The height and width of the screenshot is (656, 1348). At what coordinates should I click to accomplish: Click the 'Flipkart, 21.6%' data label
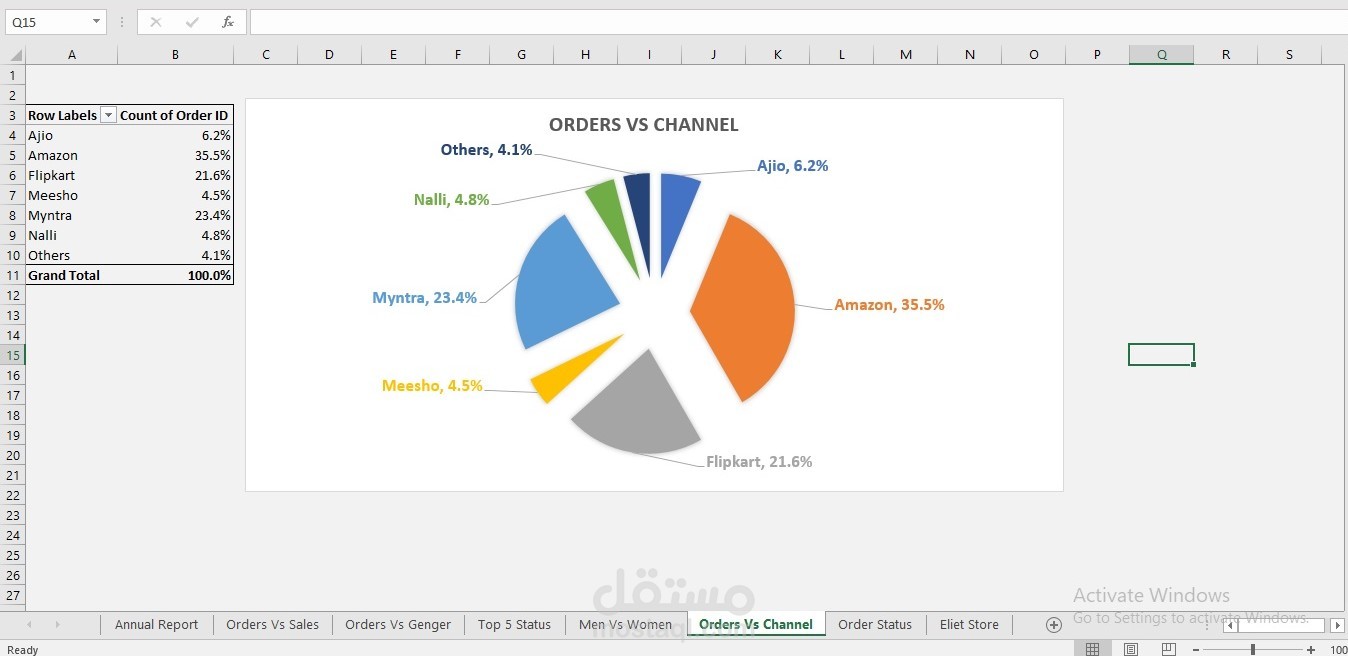pyautogui.click(x=759, y=462)
